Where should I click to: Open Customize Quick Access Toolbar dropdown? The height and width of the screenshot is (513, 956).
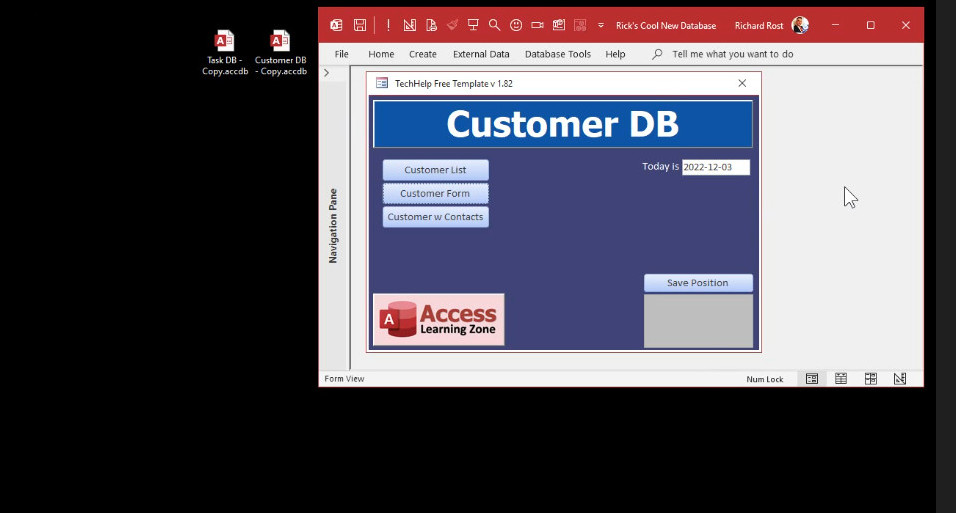pos(601,25)
